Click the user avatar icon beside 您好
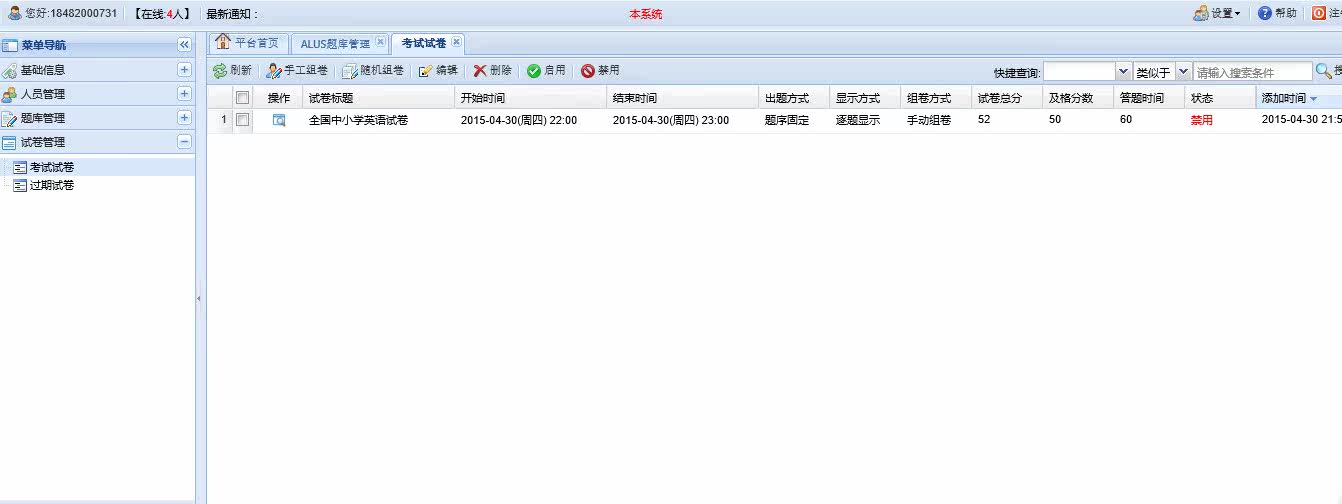This screenshot has width=1342, height=504. [14, 13]
